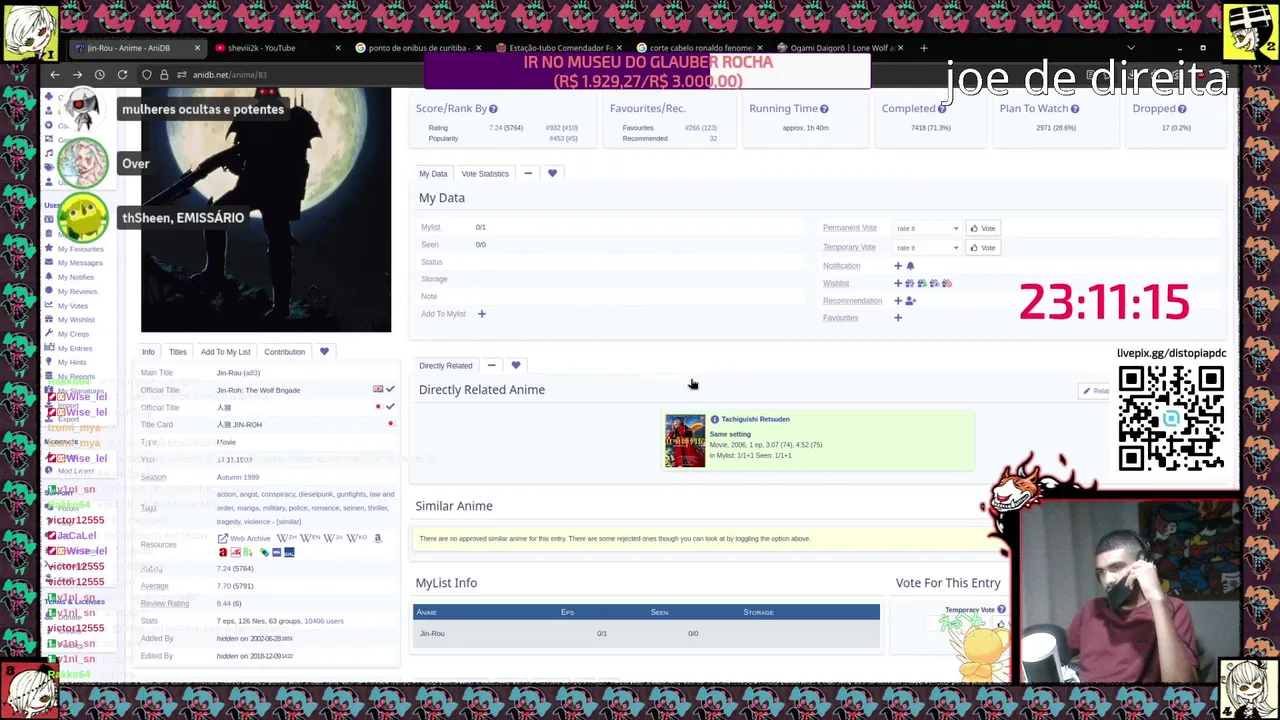This screenshot has height=720, width=1280.
Task: Select the My Data tab
Action: (433, 174)
